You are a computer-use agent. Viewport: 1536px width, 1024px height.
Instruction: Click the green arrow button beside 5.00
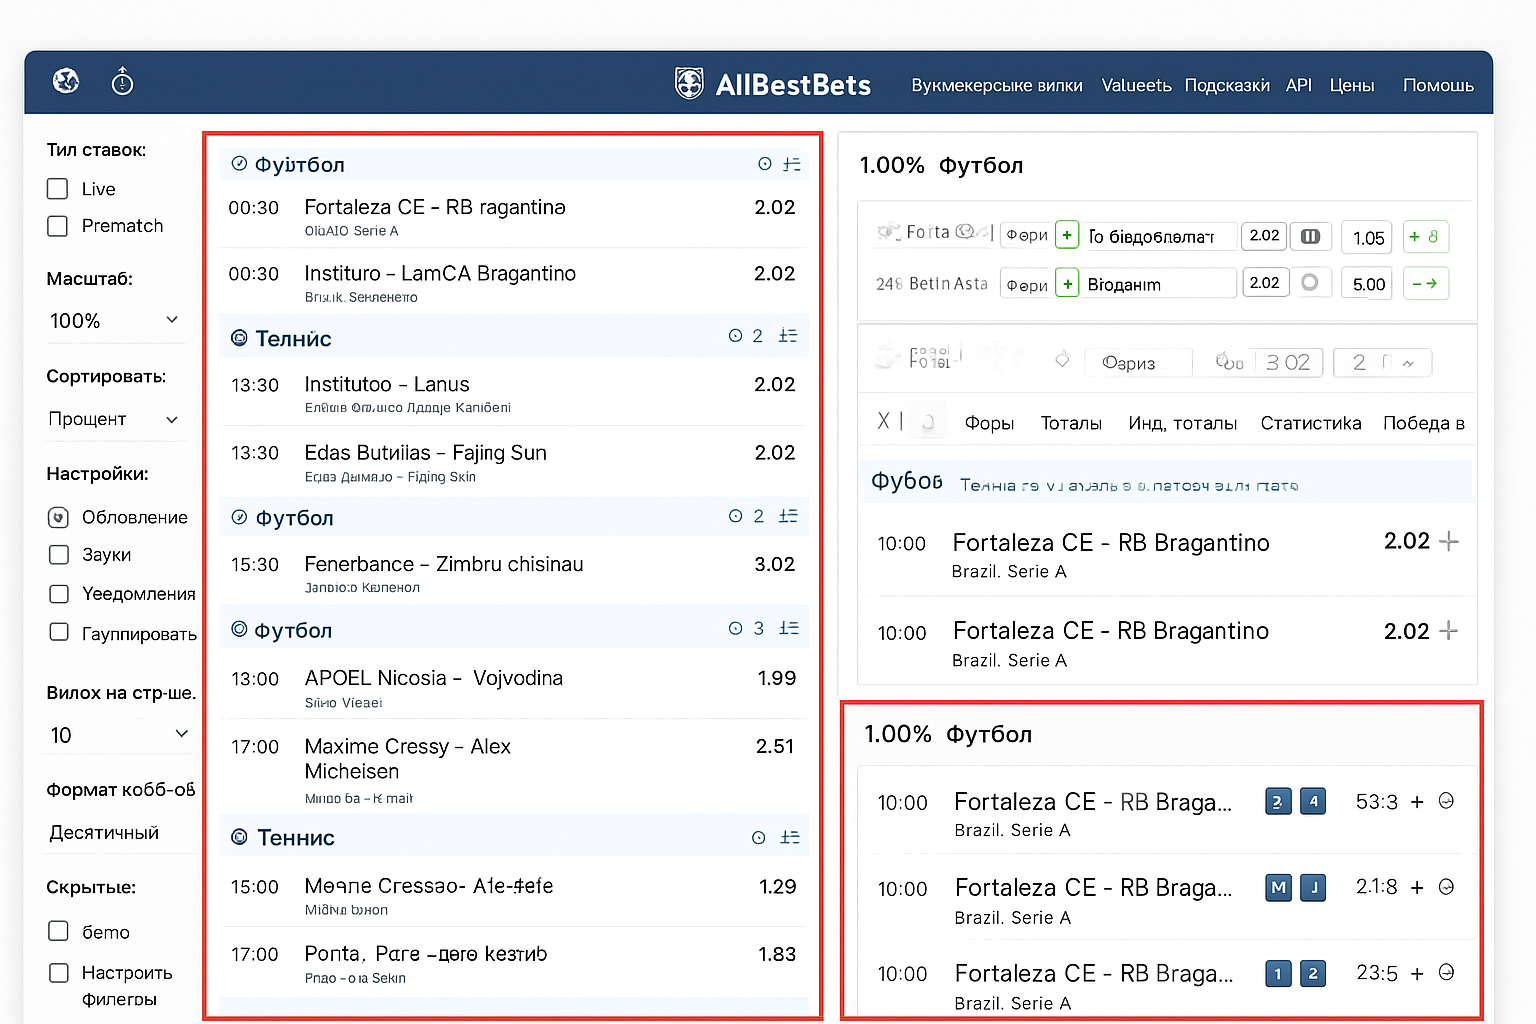click(1425, 284)
